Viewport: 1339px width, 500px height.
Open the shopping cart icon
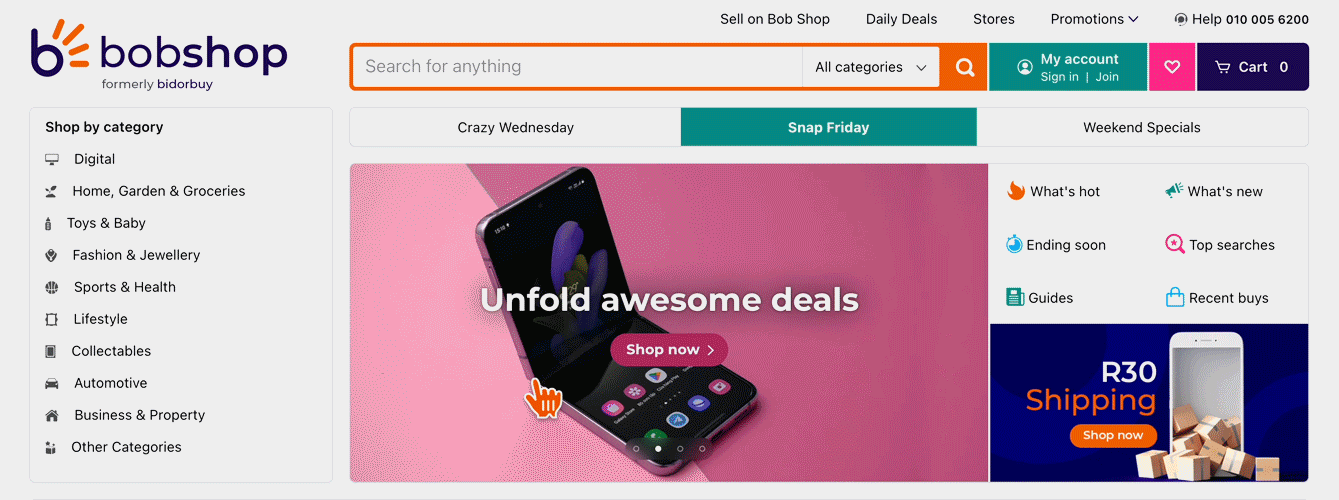click(1223, 67)
